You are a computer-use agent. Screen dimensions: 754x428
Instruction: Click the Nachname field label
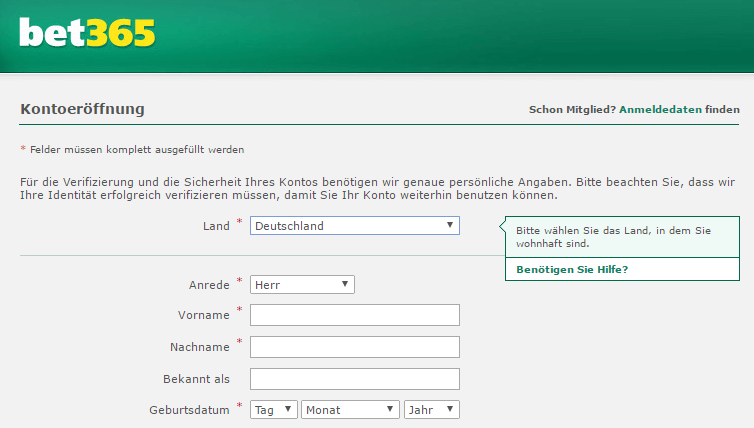[x=200, y=347]
